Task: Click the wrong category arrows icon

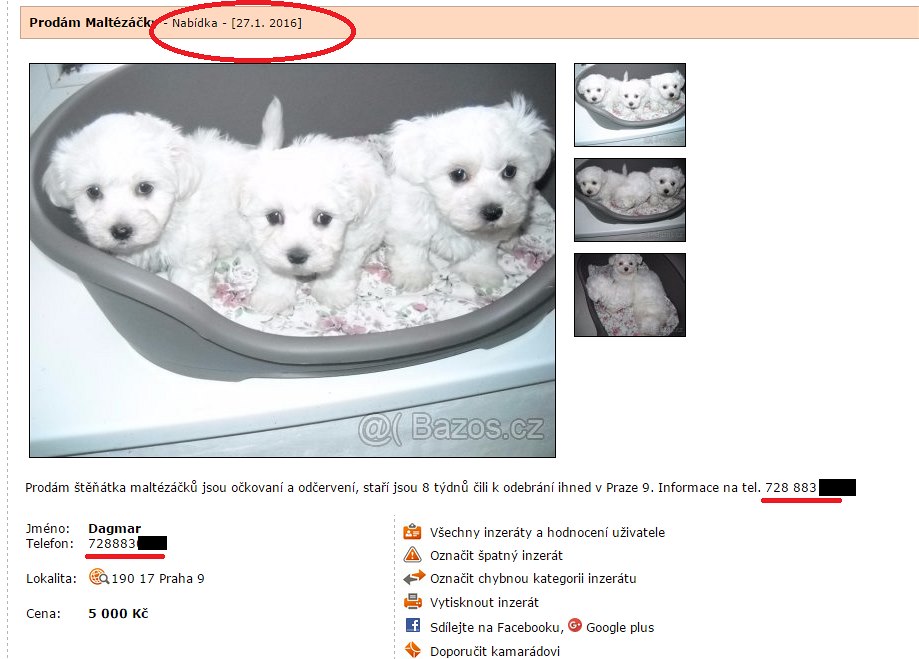Action: (x=414, y=578)
